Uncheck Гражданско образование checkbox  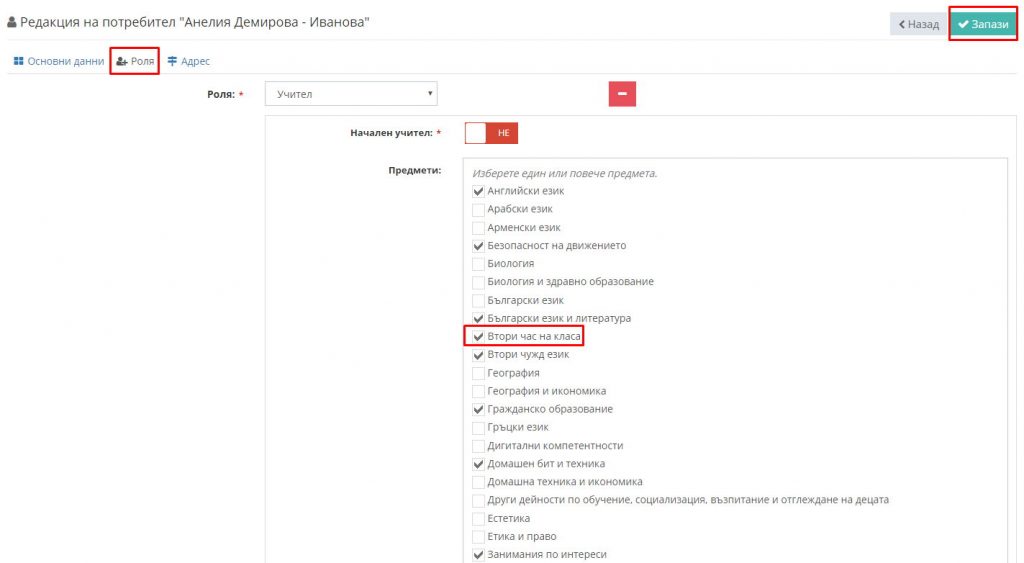click(478, 410)
